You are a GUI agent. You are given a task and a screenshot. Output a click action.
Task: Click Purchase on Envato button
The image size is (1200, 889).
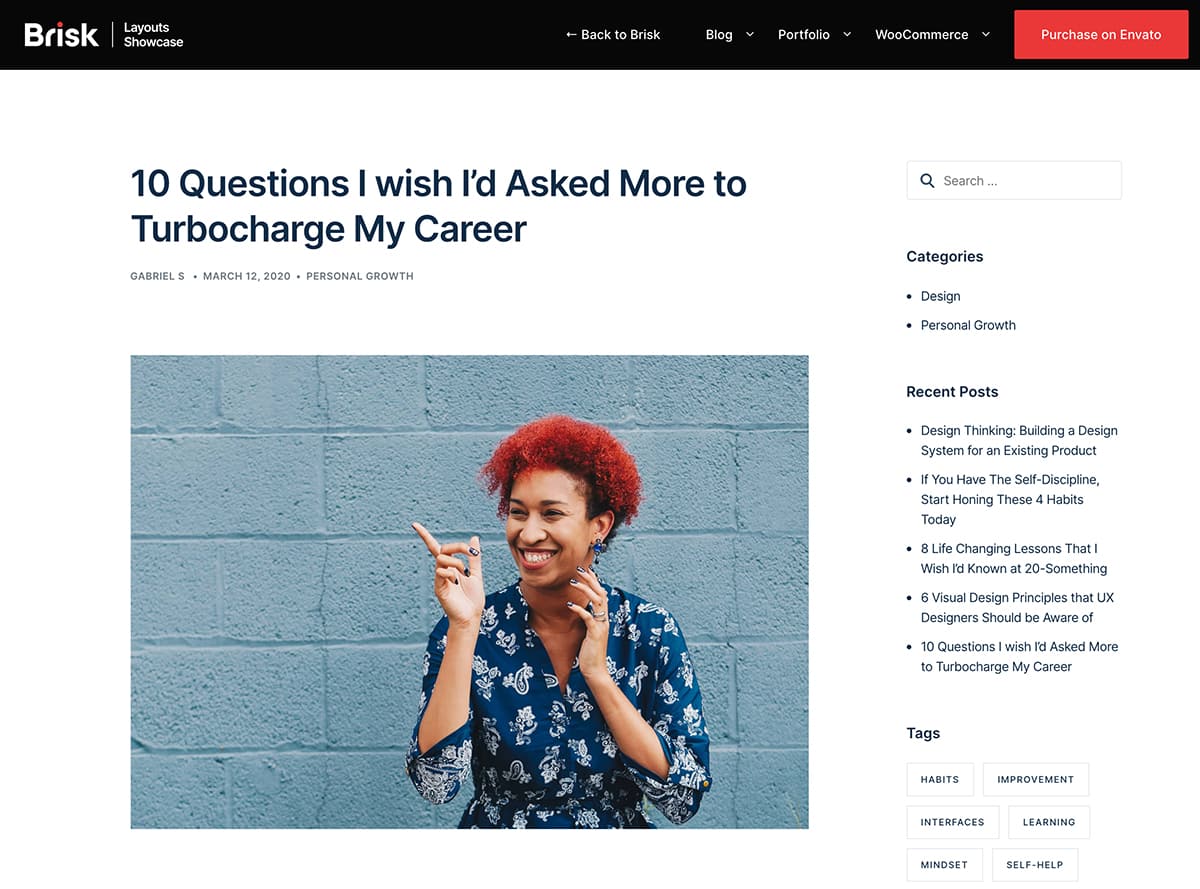(1101, 34)
